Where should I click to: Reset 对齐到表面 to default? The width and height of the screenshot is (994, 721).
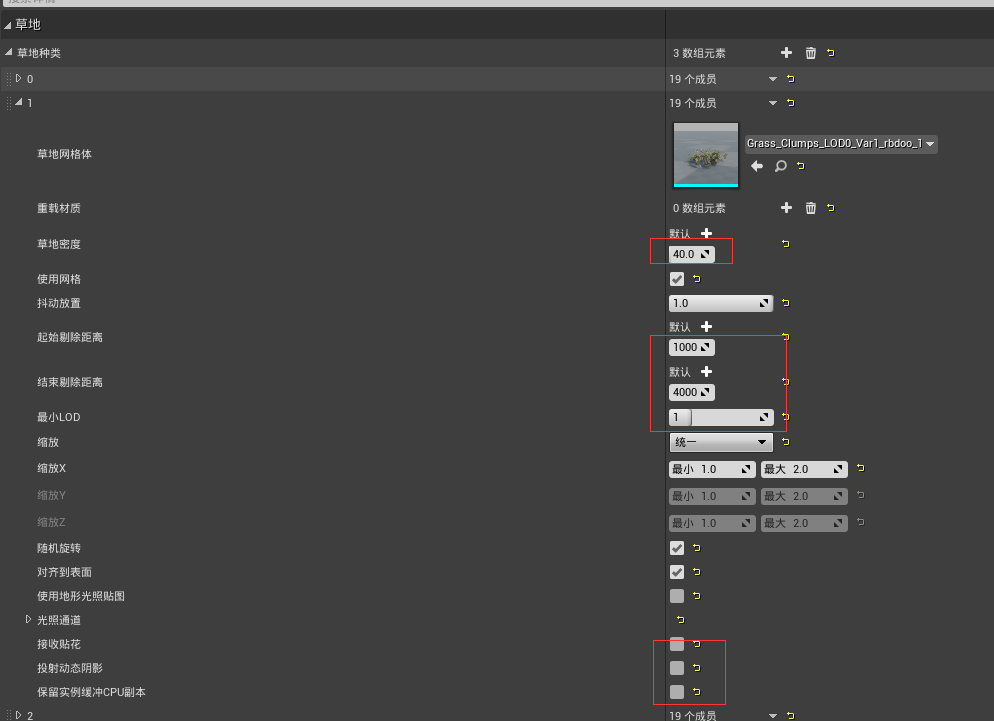pyautogui.click(x=697, y=572)
